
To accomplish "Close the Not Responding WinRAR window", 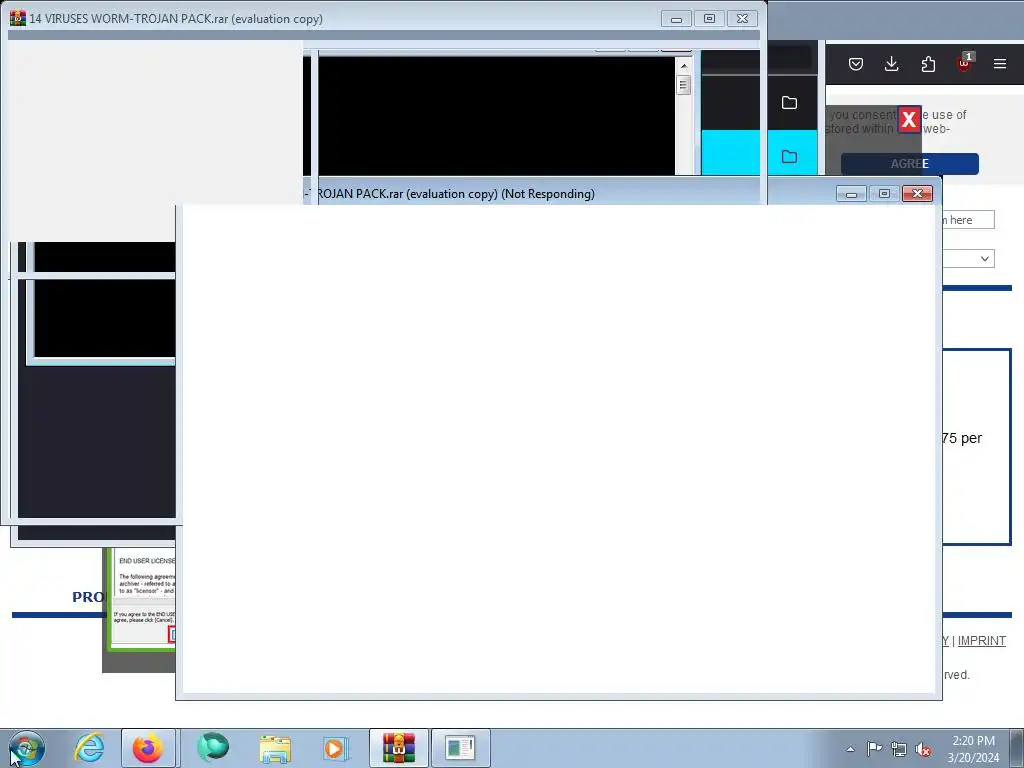I will [x=918, y=194].
